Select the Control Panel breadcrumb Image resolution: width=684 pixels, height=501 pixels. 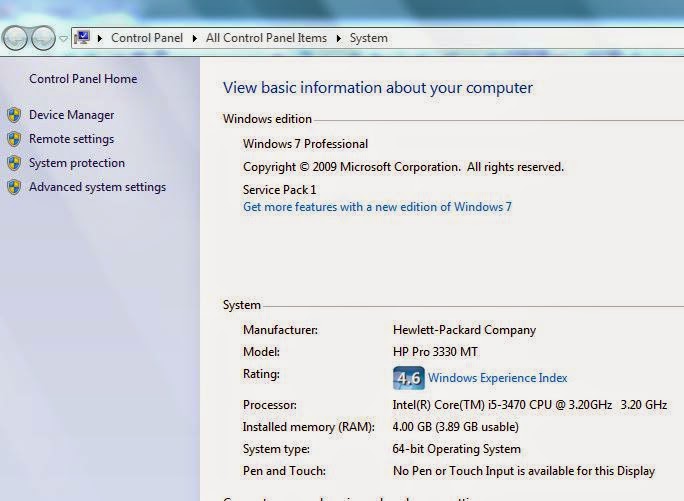click(x=147, y=38)
